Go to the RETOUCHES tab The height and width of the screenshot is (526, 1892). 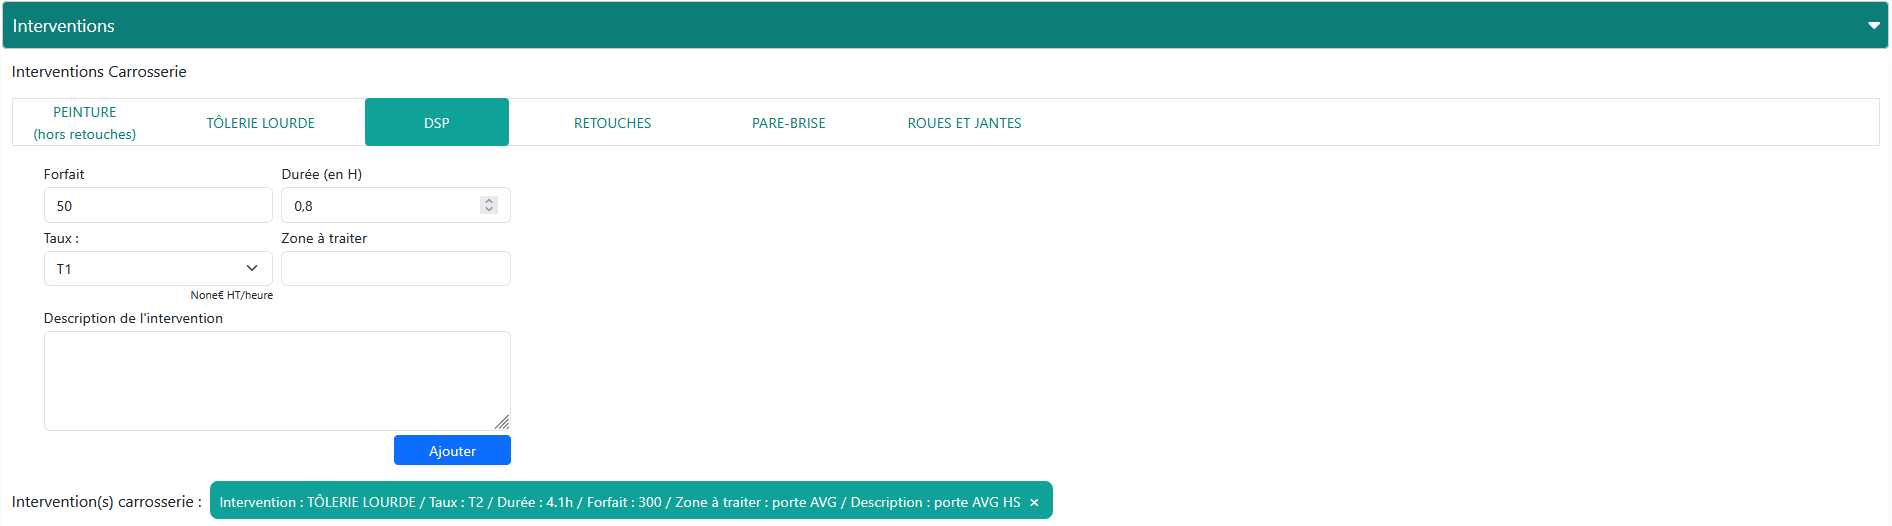click(612, 123)
